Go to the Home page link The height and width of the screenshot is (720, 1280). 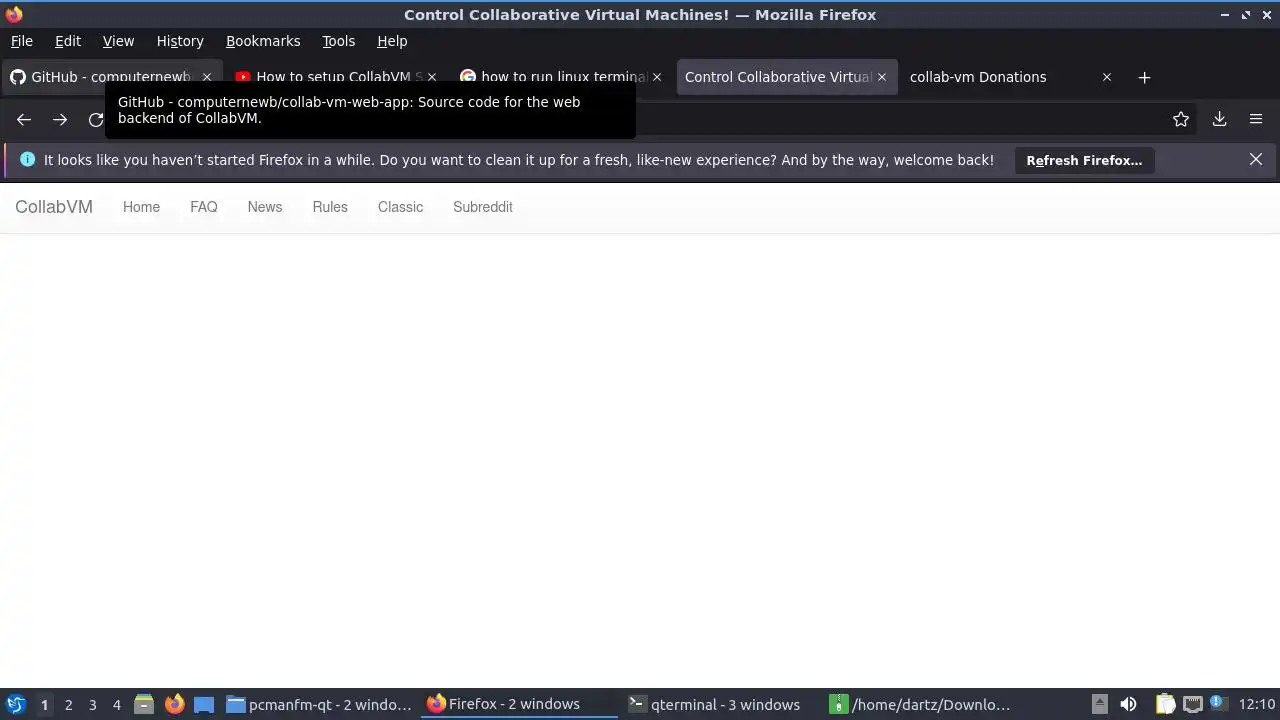[x=141, y=207]
